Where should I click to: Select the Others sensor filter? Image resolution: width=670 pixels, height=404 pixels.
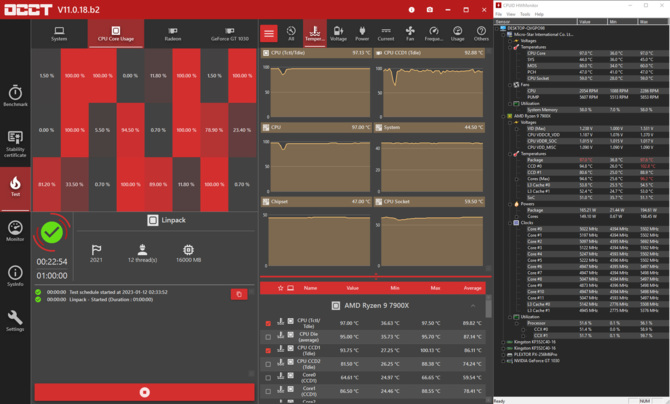click(x=481, y=33)
